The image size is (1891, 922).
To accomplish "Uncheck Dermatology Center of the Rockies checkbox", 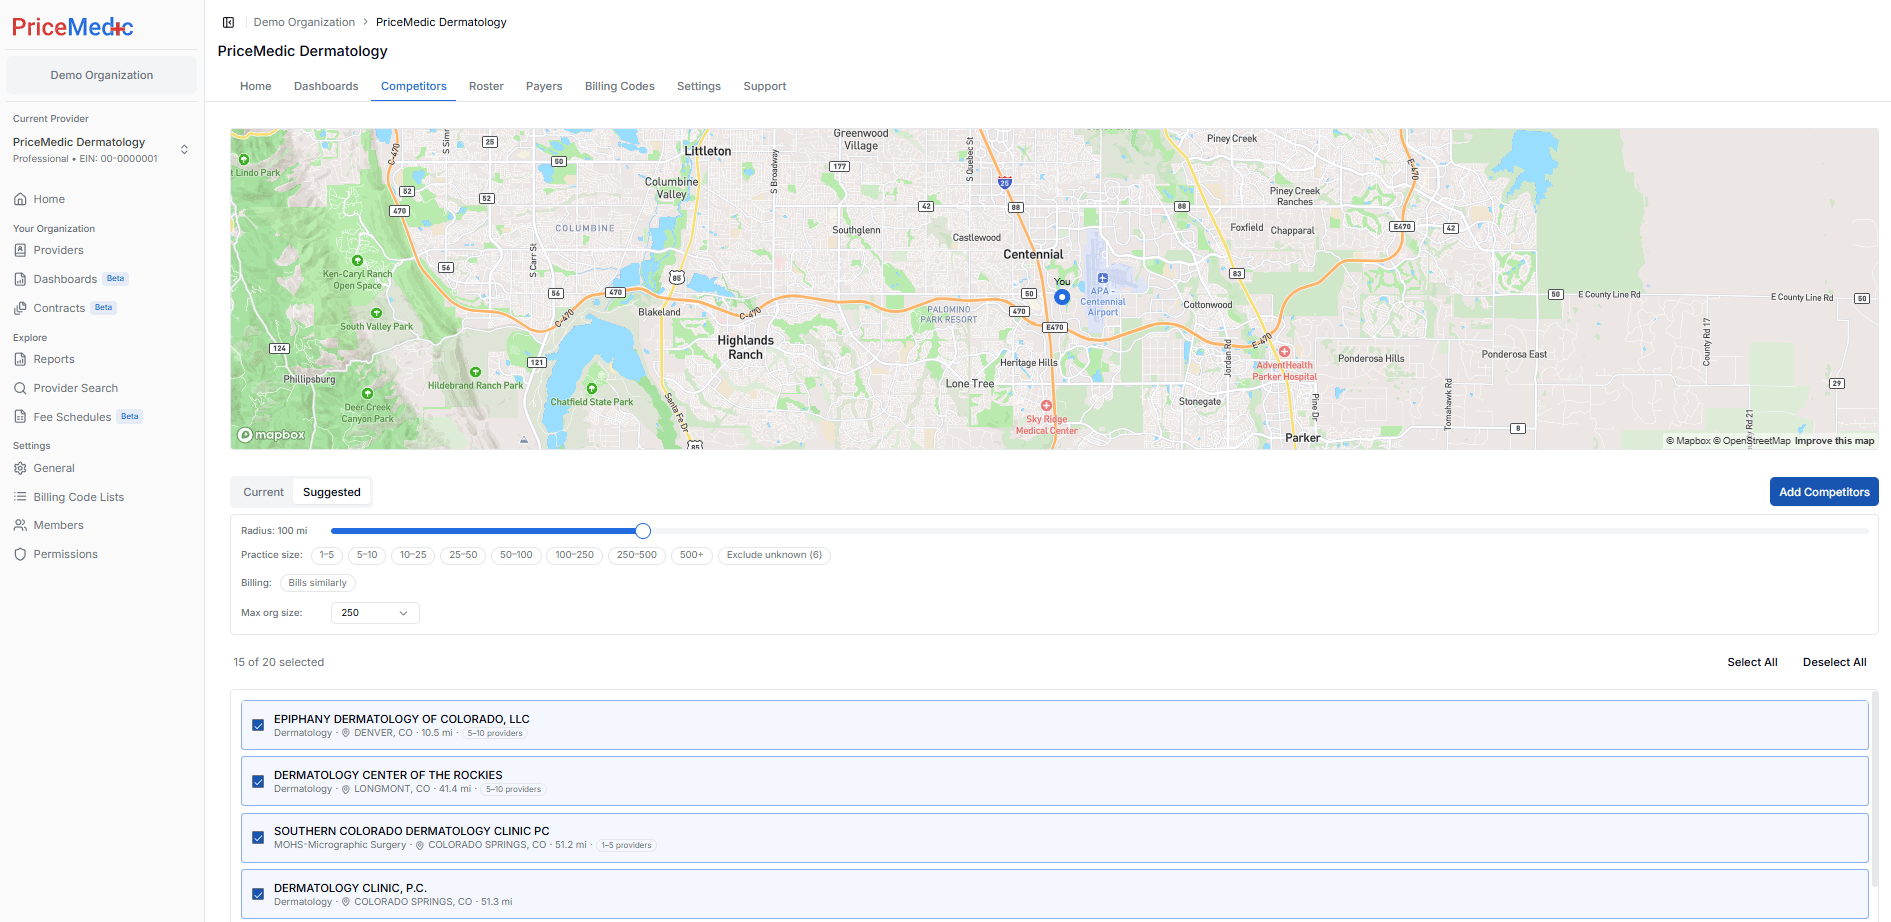I will point(258,781).
